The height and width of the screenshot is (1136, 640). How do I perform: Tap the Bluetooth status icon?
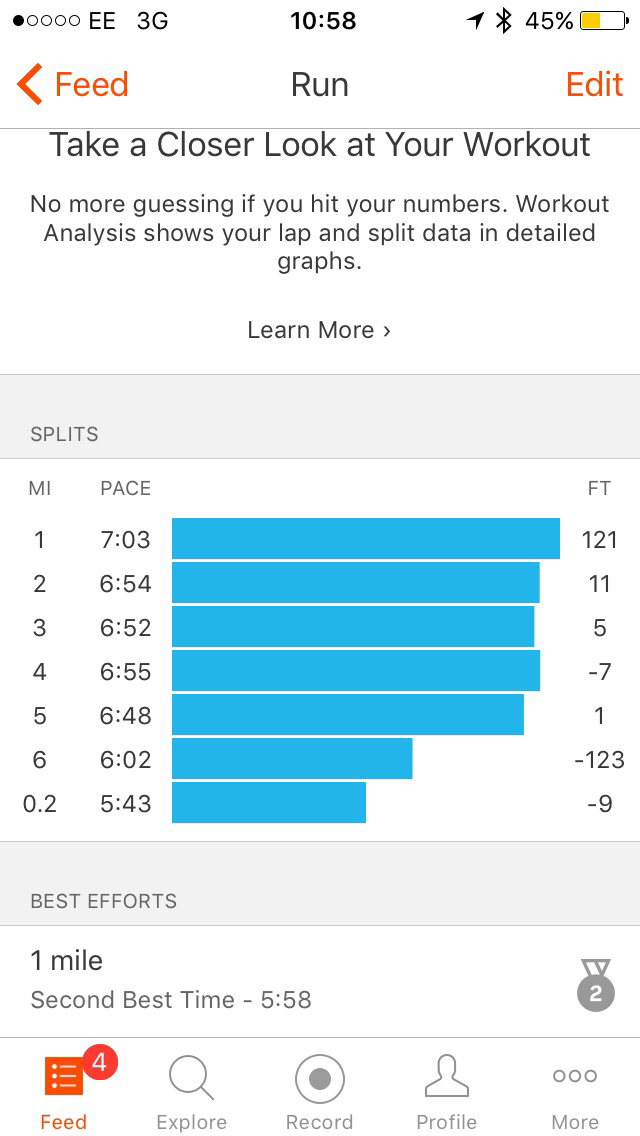505,21
